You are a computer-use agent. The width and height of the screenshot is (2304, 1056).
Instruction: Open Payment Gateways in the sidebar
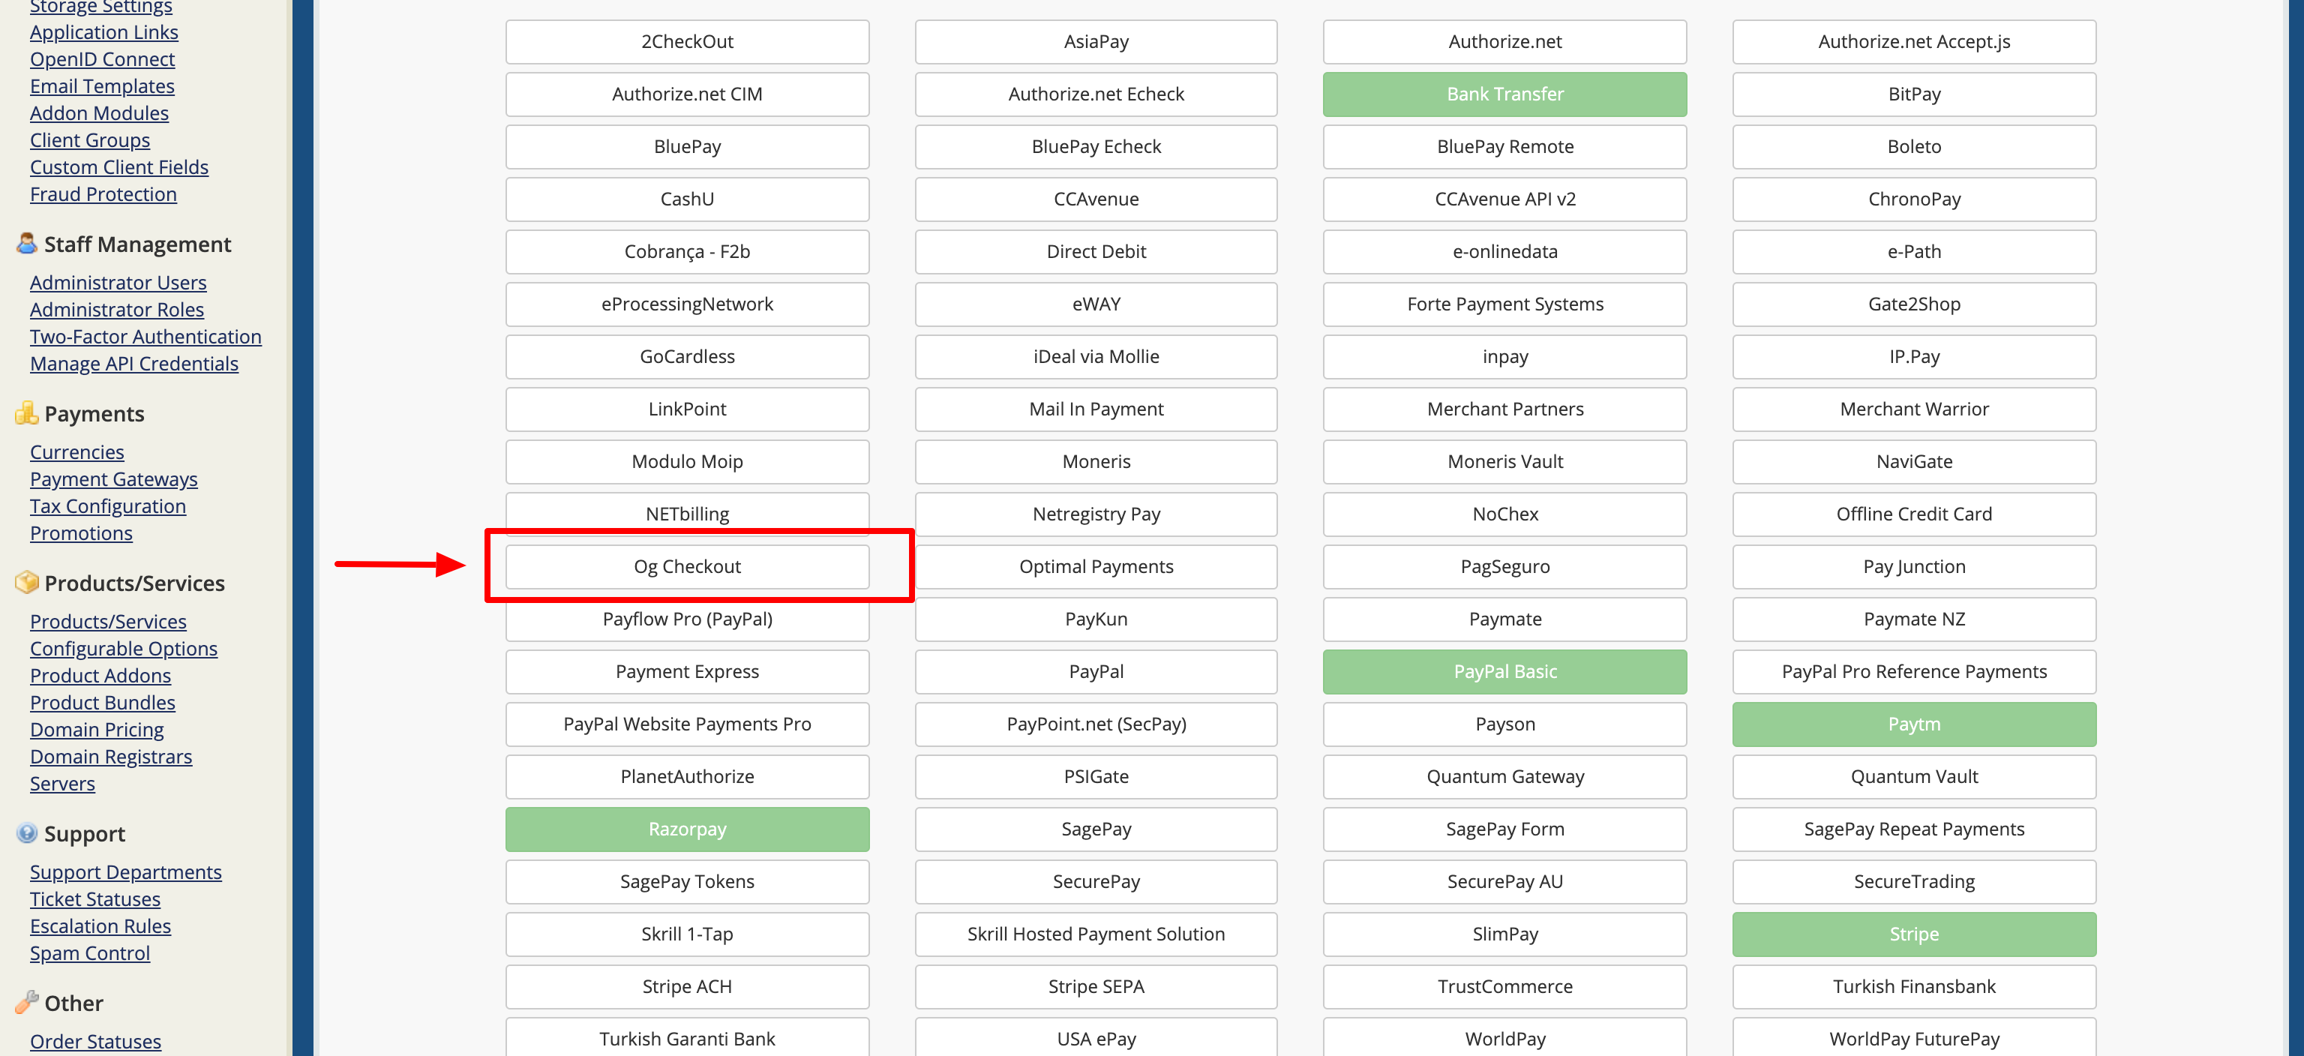point(114,479)
